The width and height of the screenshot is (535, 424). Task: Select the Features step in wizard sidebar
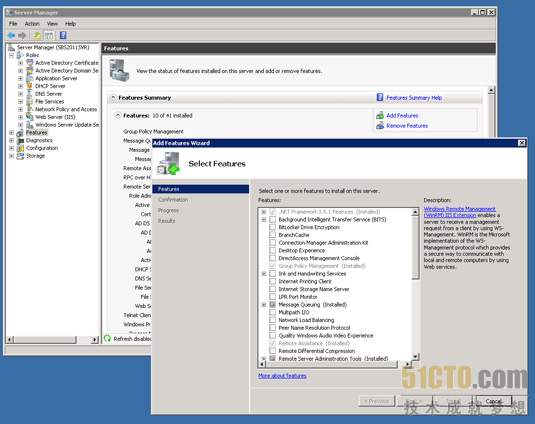(201, 189)
